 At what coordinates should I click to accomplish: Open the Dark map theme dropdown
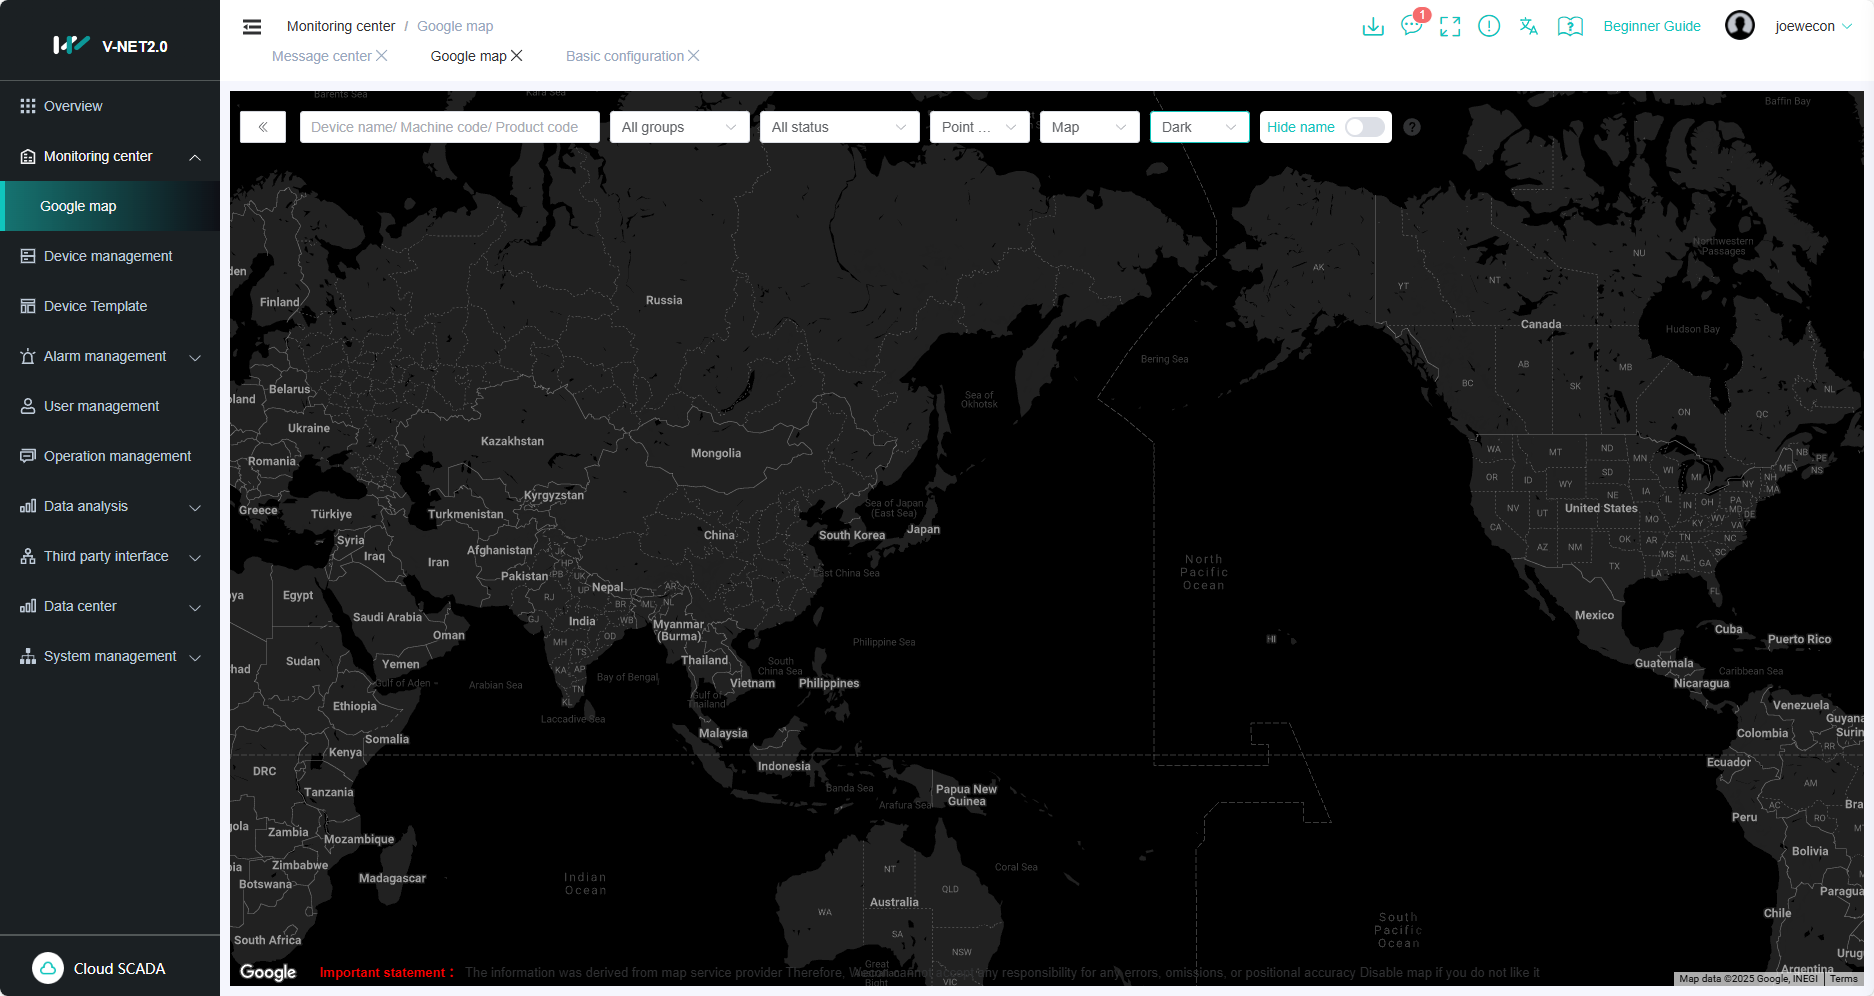pos(1199,127)
